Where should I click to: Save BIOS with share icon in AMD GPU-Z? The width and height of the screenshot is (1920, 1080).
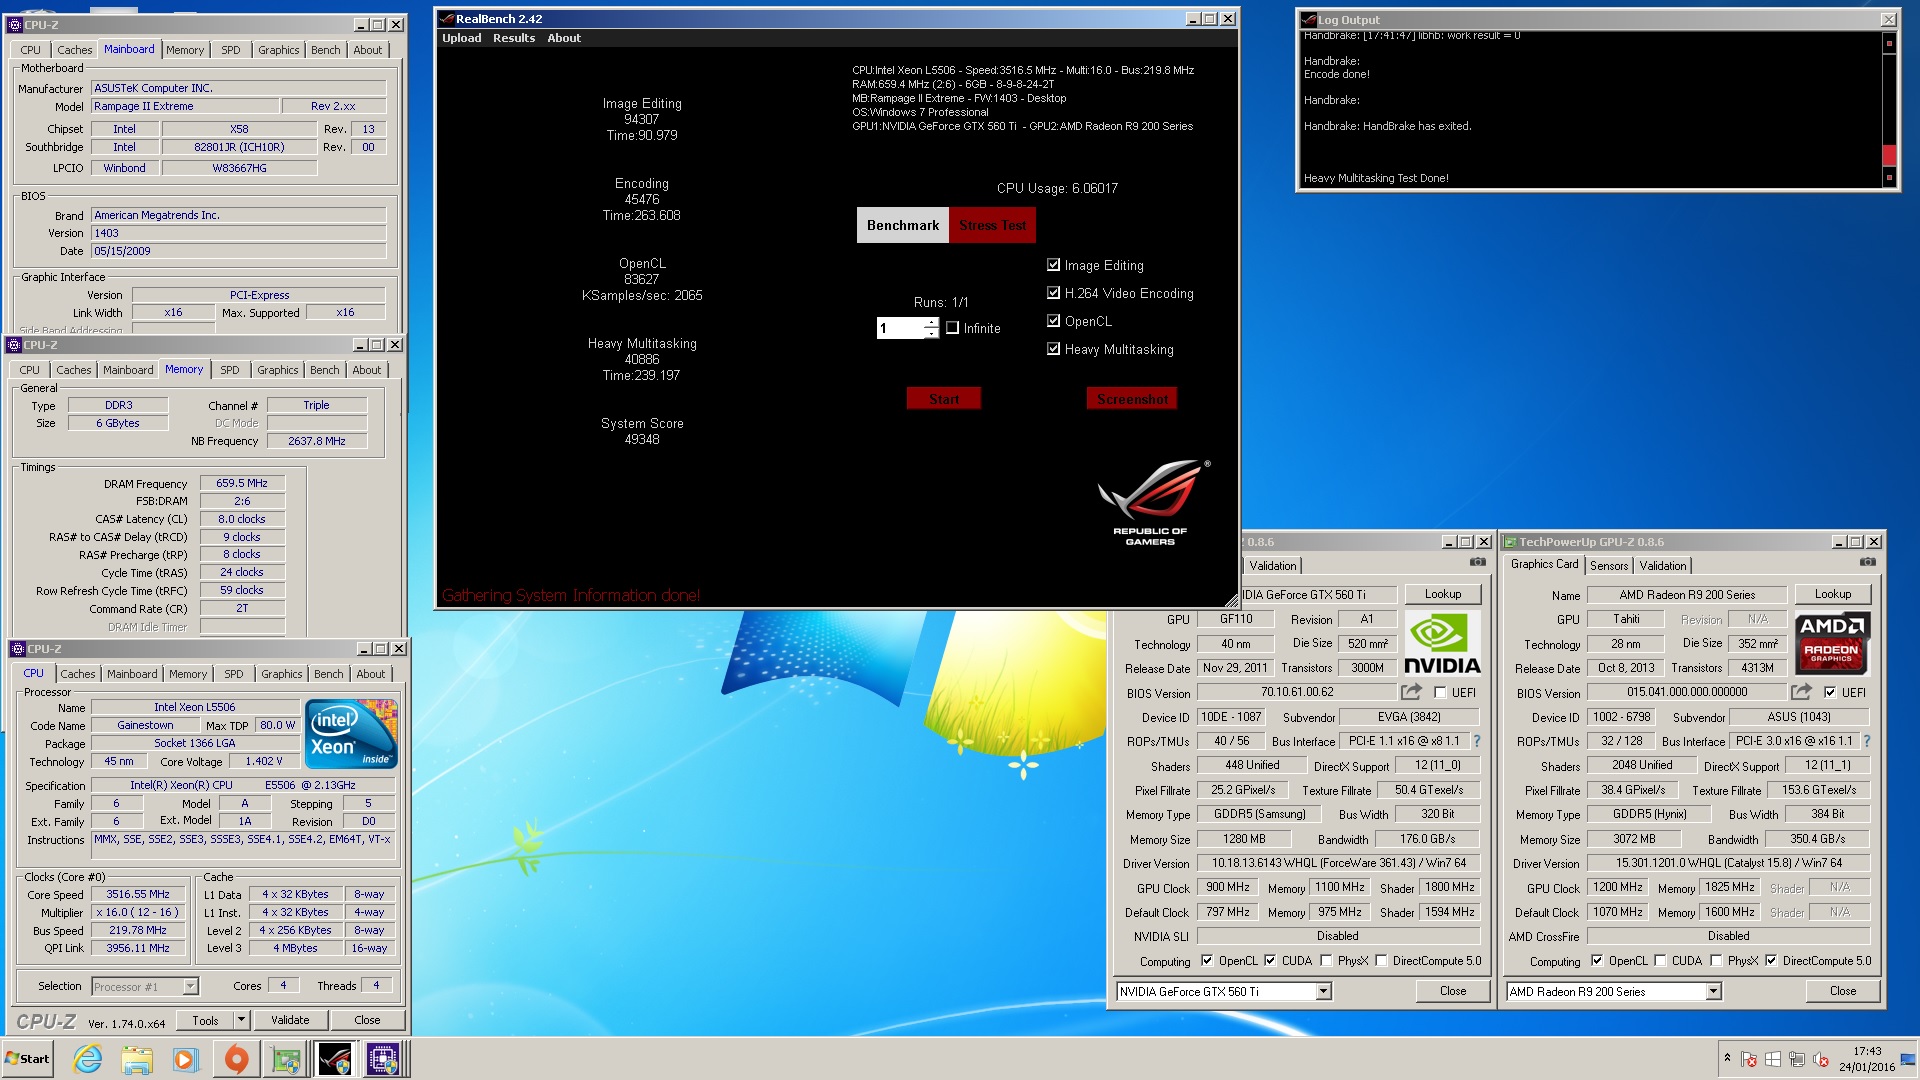tap(1801, 692)
